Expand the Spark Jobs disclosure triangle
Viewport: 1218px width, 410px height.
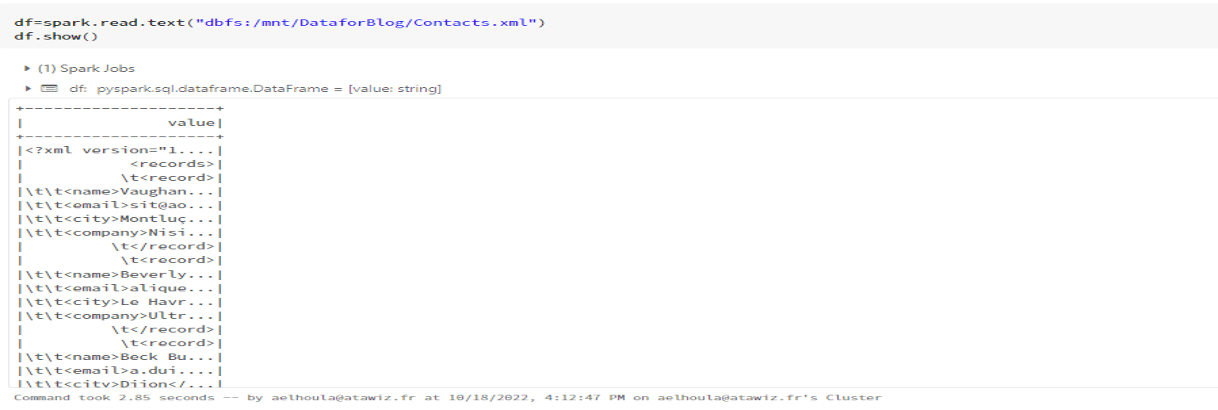27,68
